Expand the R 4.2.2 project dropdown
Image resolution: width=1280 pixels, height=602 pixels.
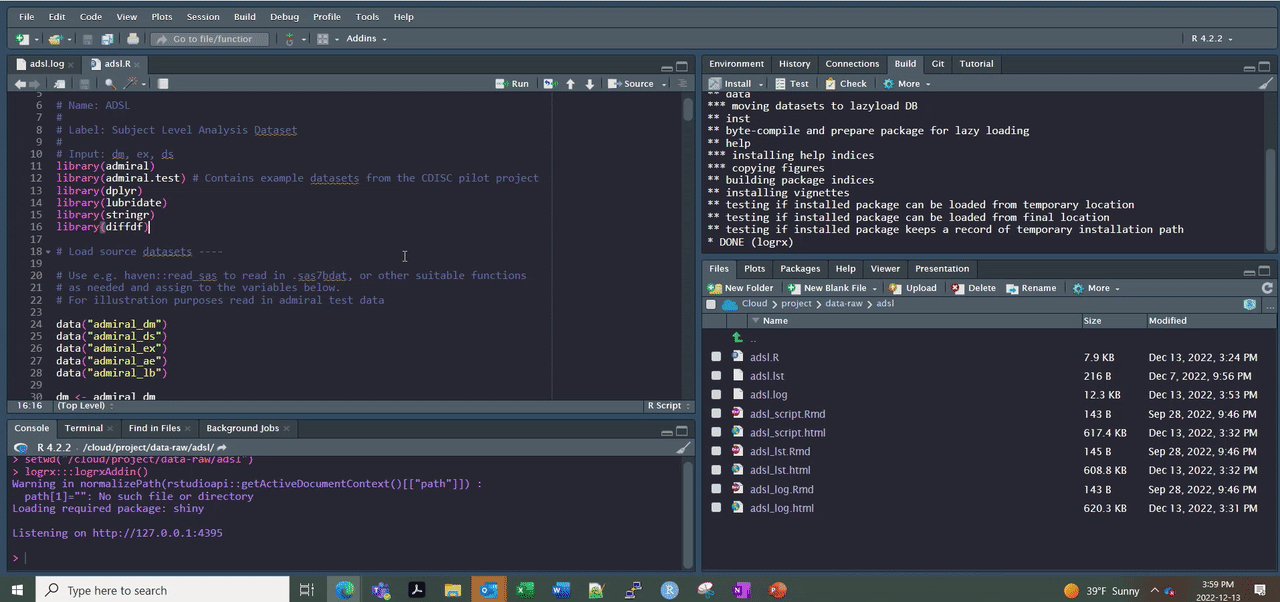tap(1211, 39)
